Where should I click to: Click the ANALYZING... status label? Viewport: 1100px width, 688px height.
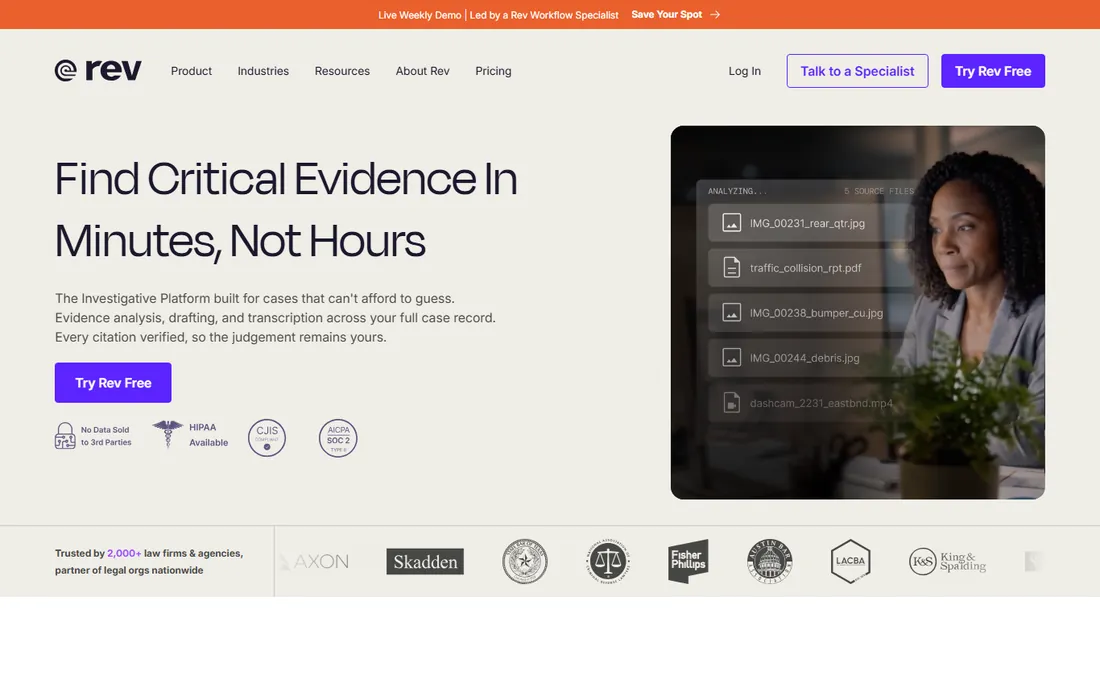[x=737, y=191]
